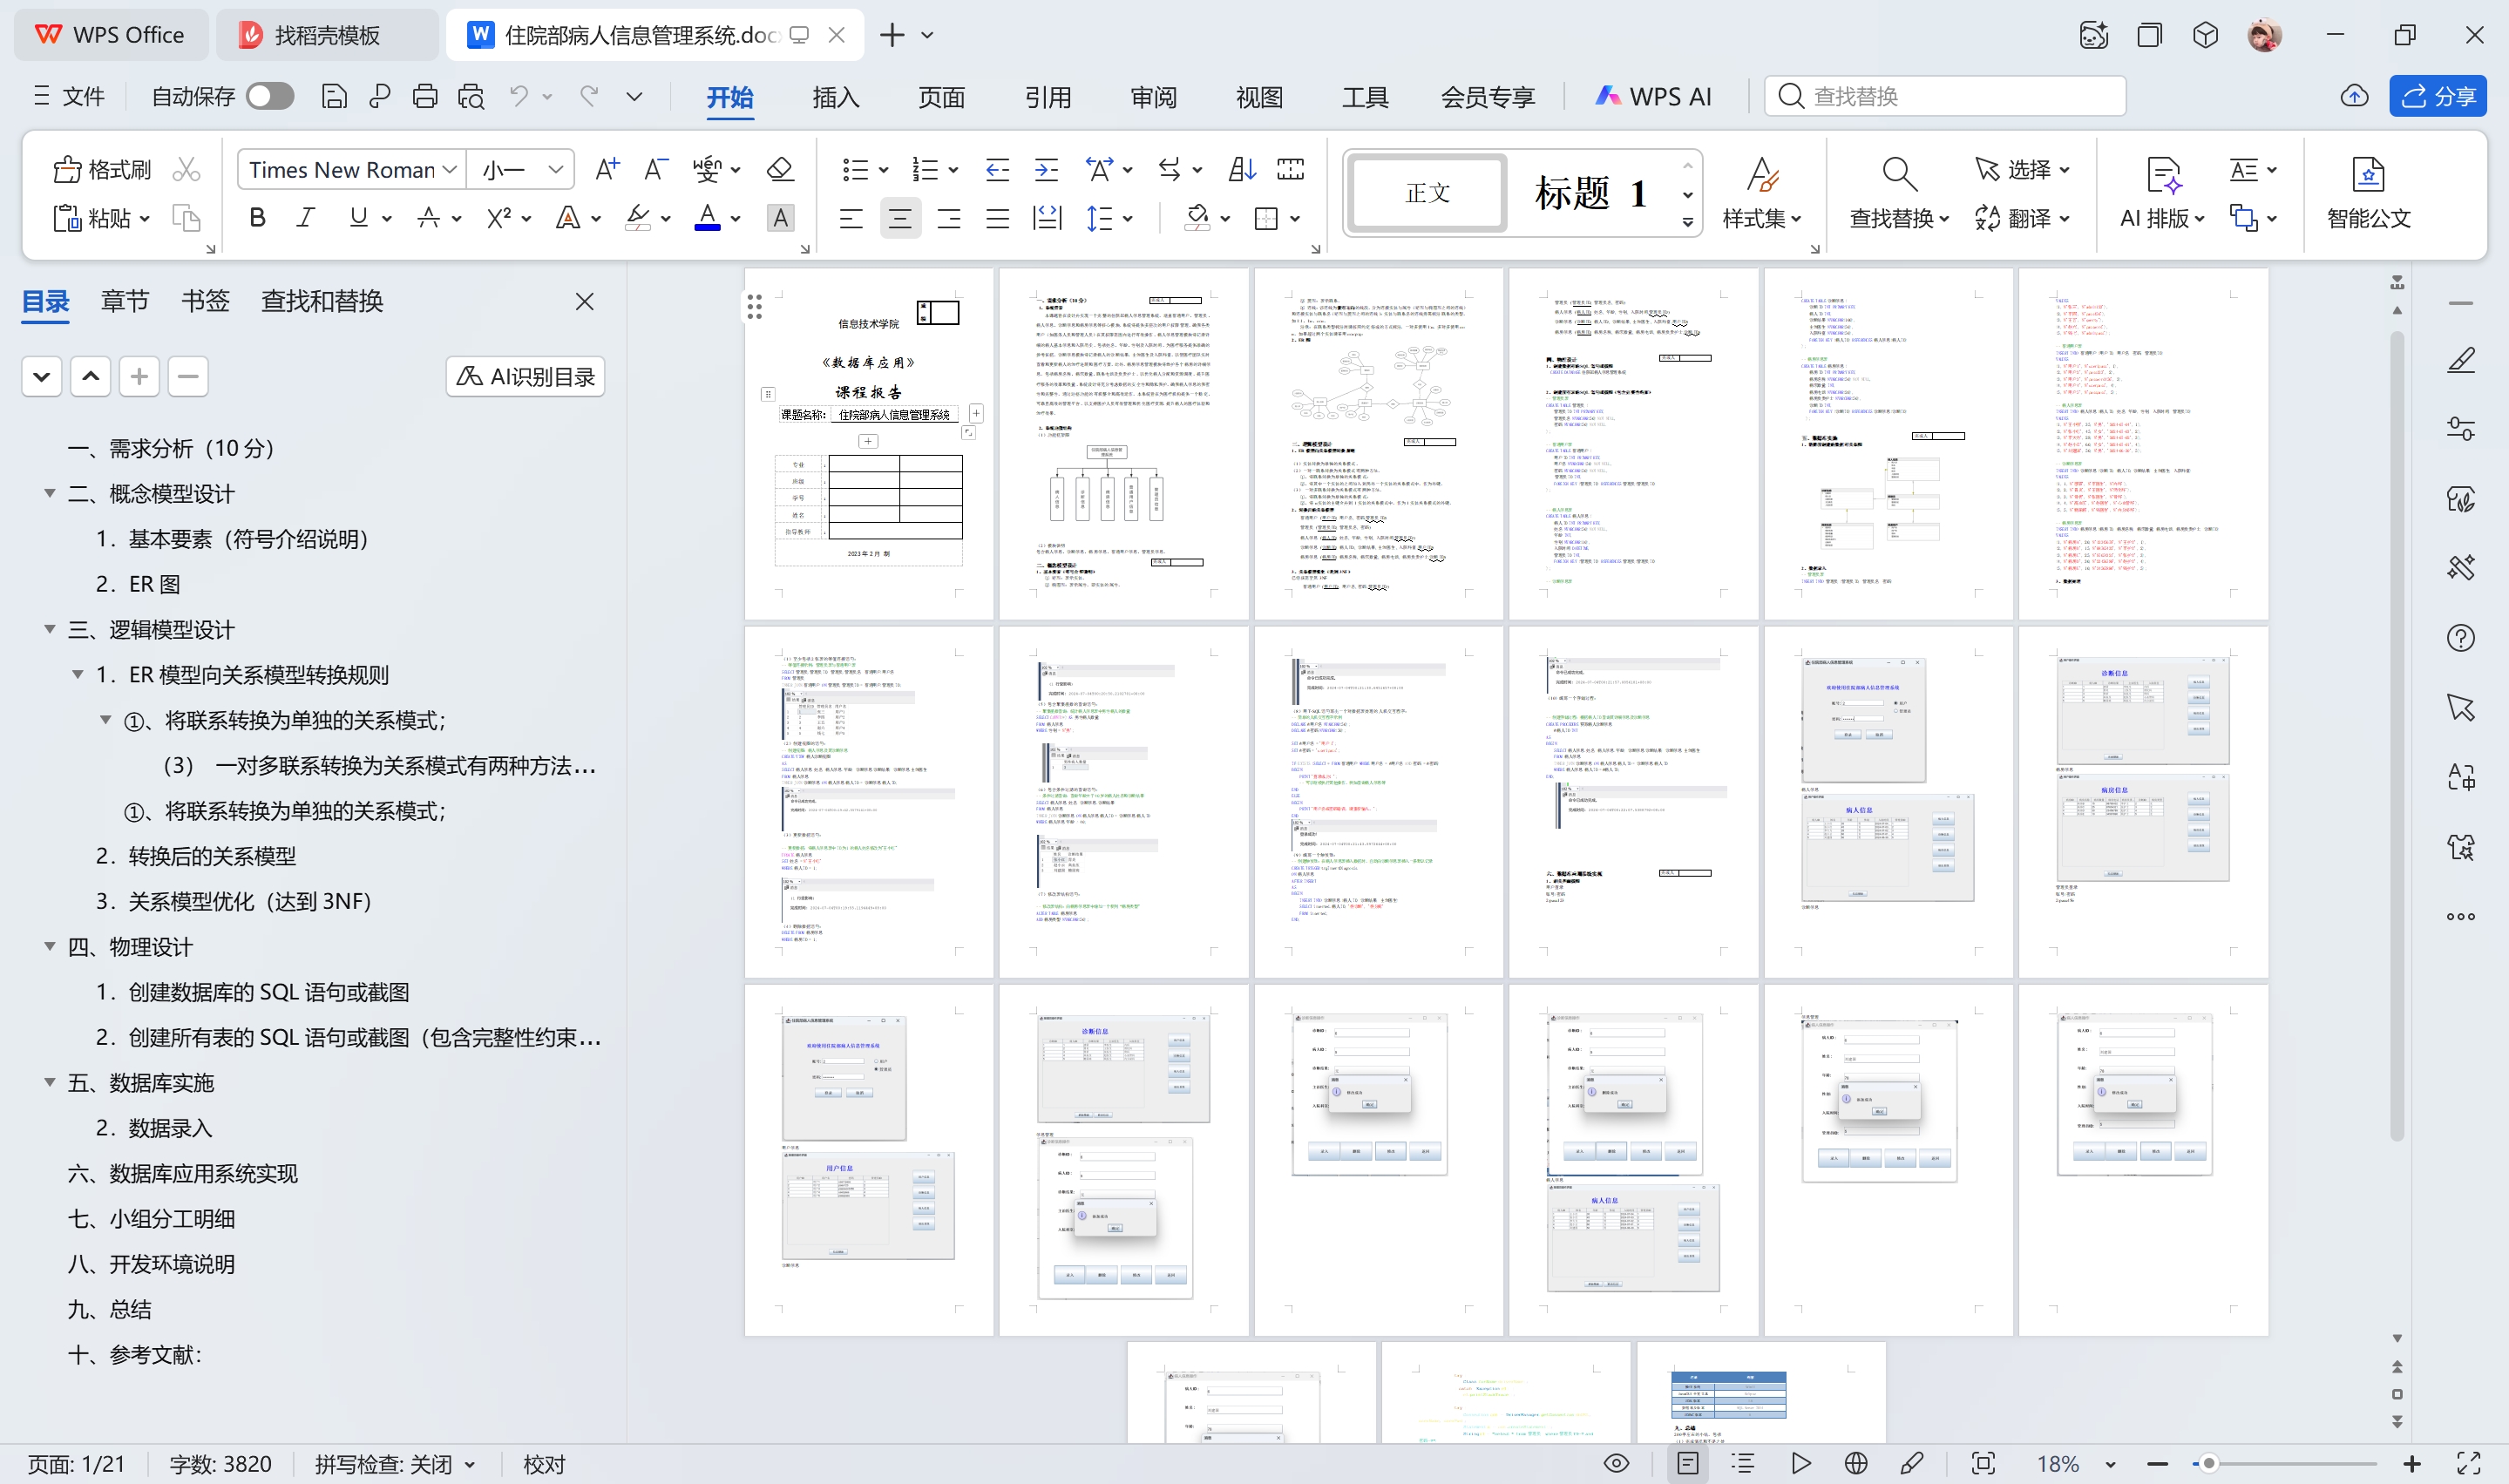Toggle eye protection mode in the status bar
Viewport: 2509px width, 1484px height.
click(x=1616, y=1464)
